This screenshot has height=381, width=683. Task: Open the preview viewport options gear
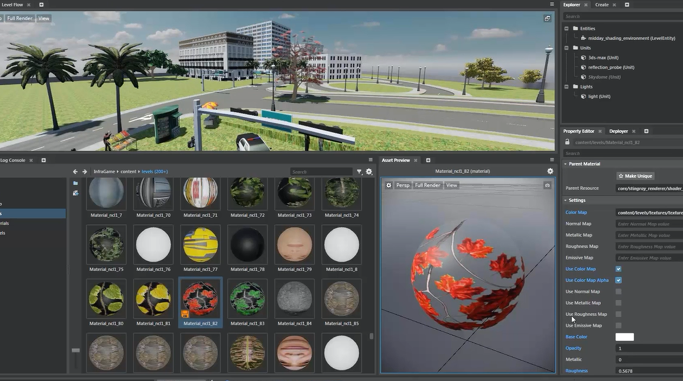point(389,185)
